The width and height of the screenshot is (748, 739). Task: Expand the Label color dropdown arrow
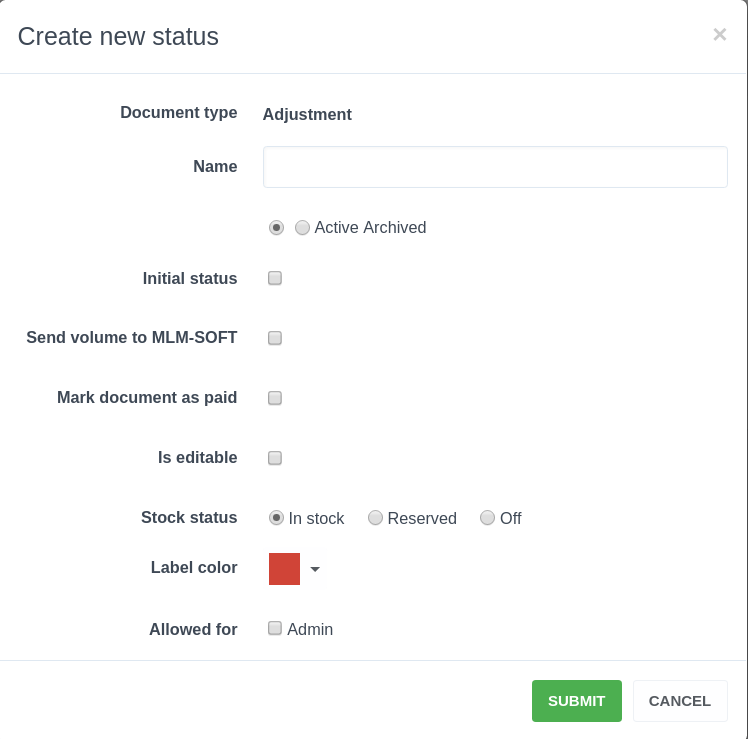(x=315, y=569)
